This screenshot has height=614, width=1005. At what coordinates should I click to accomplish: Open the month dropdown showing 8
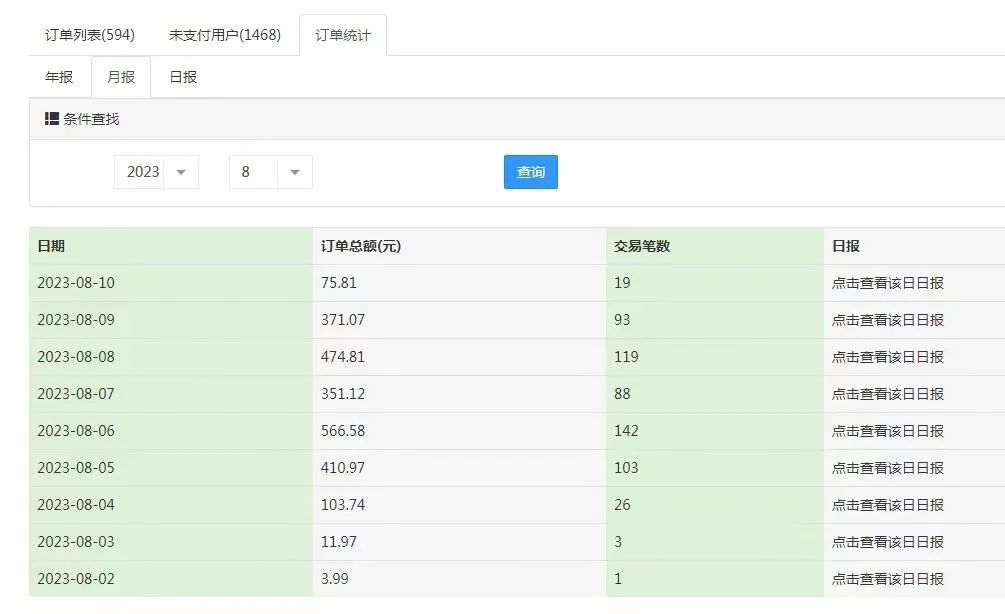tap(270, 171)
